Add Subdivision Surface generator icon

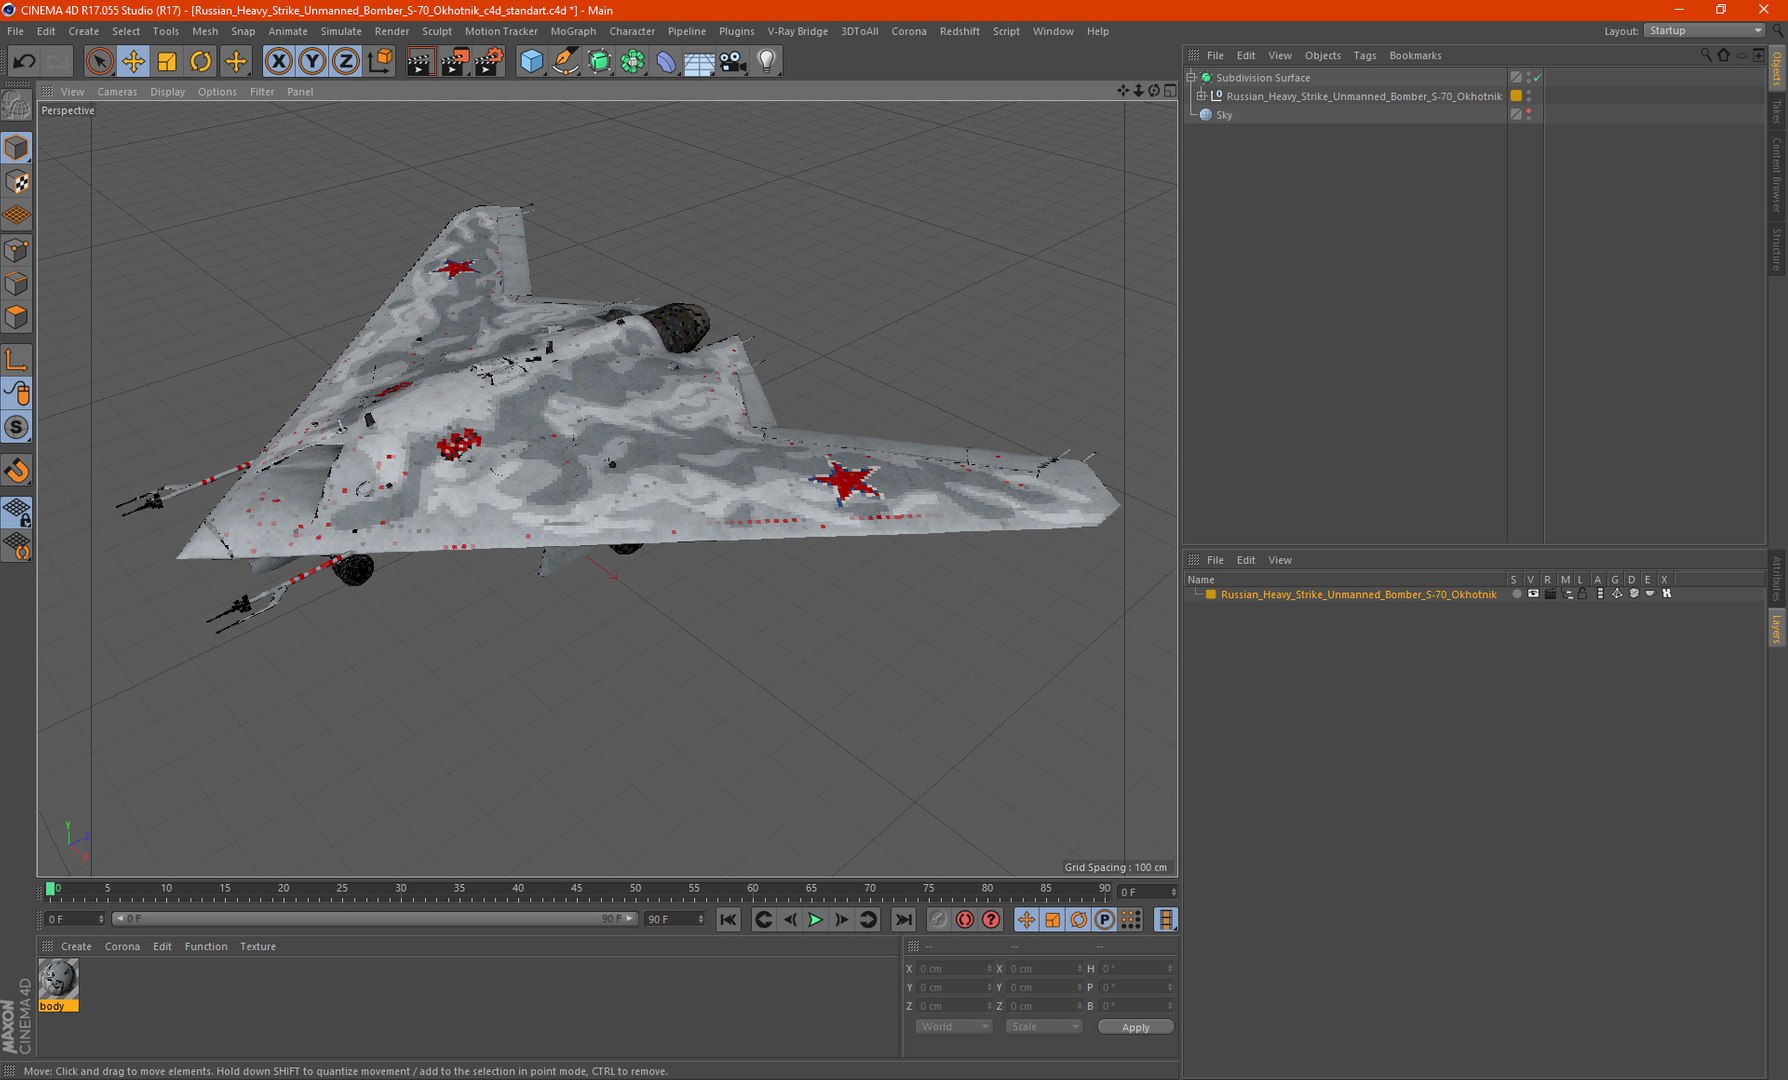click(599, 62)
